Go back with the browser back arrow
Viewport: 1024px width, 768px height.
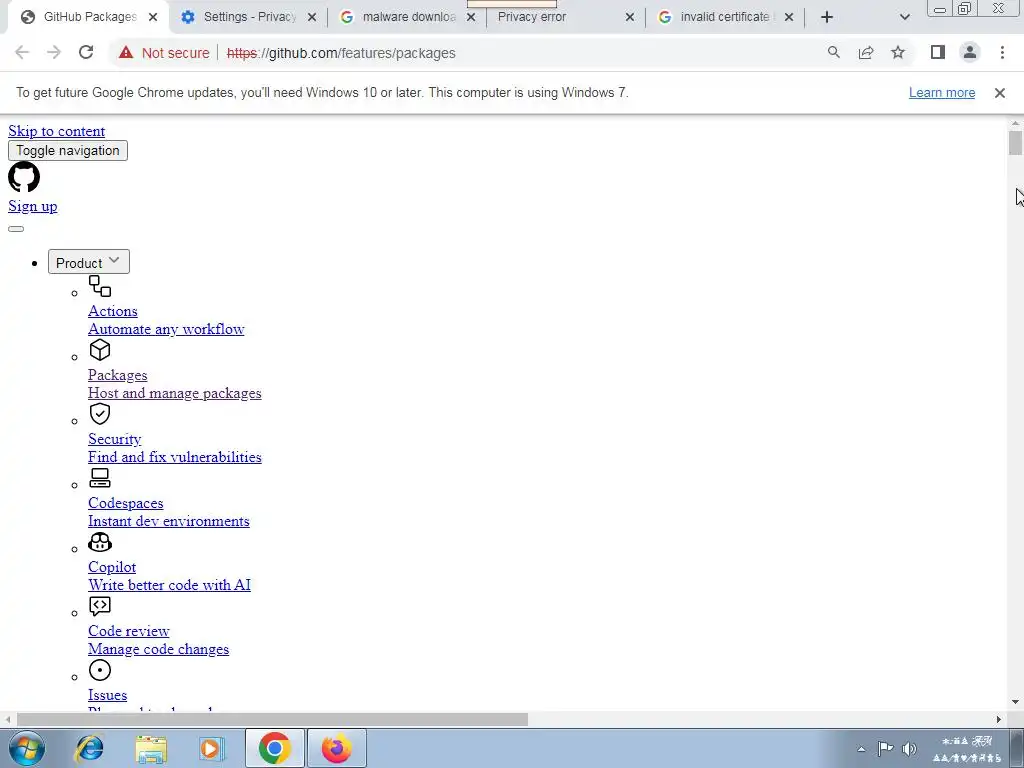(22, 52)
